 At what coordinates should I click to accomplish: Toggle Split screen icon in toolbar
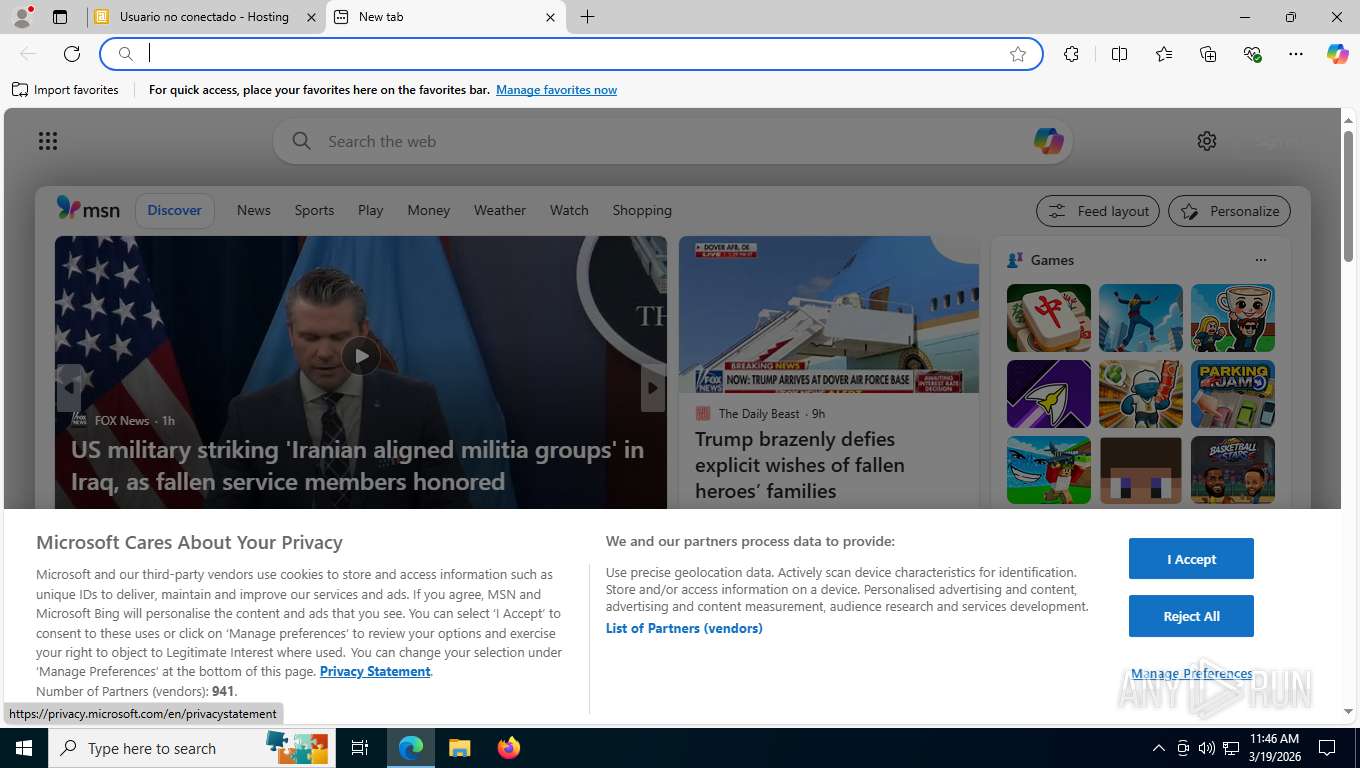click(1119, 54)
